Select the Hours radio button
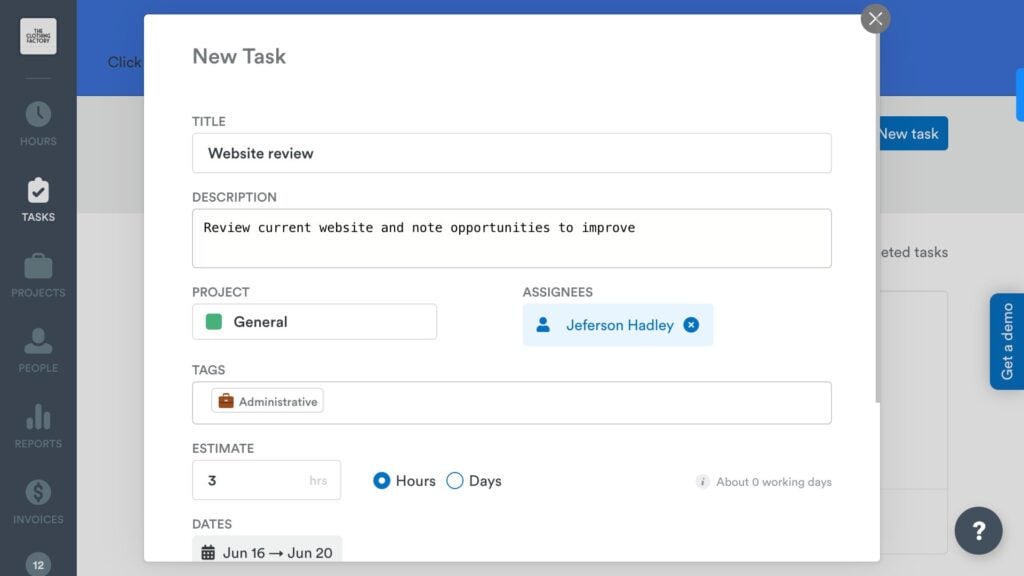The width and height of the screenshot is (1024, 576). [381, 481]
